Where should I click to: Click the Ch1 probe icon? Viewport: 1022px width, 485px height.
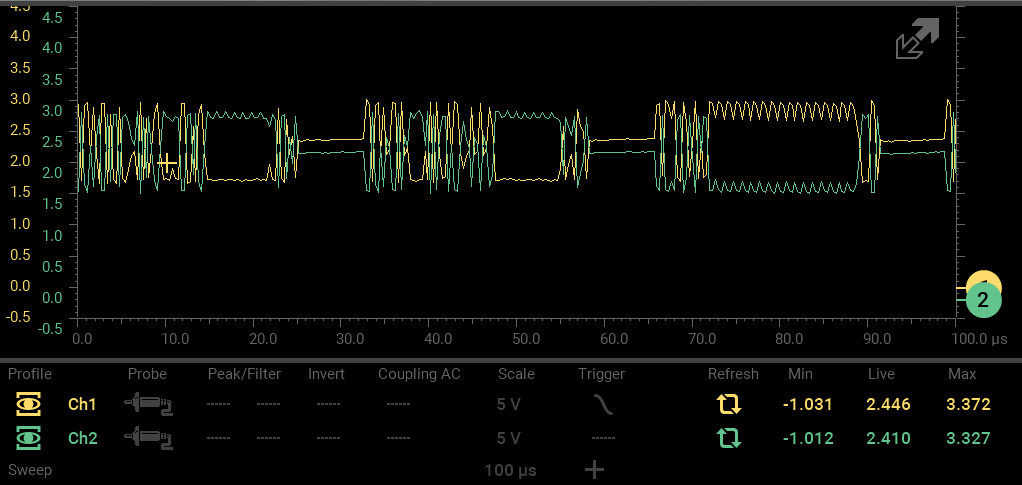147,405
